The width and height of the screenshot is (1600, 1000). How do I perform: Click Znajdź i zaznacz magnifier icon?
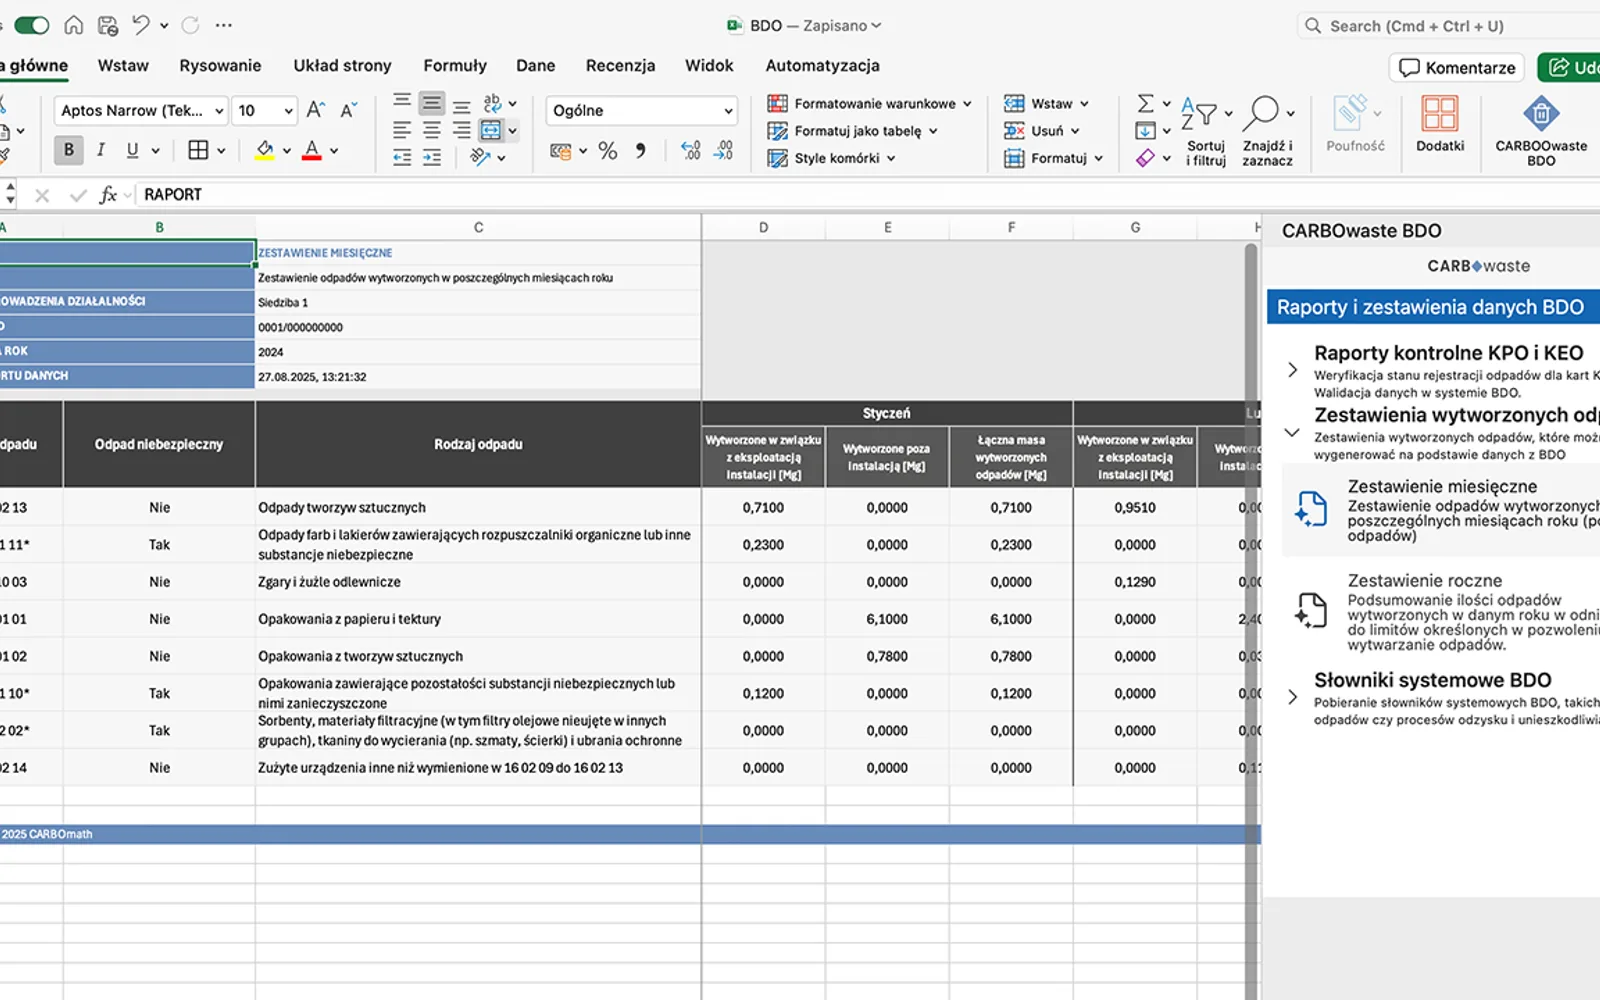tap(1262, 113)
